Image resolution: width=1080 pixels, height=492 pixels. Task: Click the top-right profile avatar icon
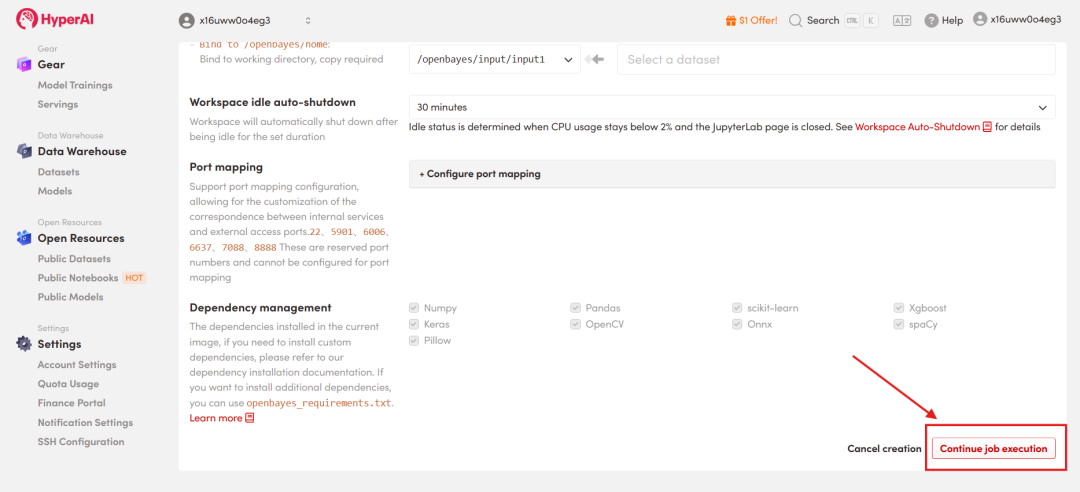click(x=980, y=19)
